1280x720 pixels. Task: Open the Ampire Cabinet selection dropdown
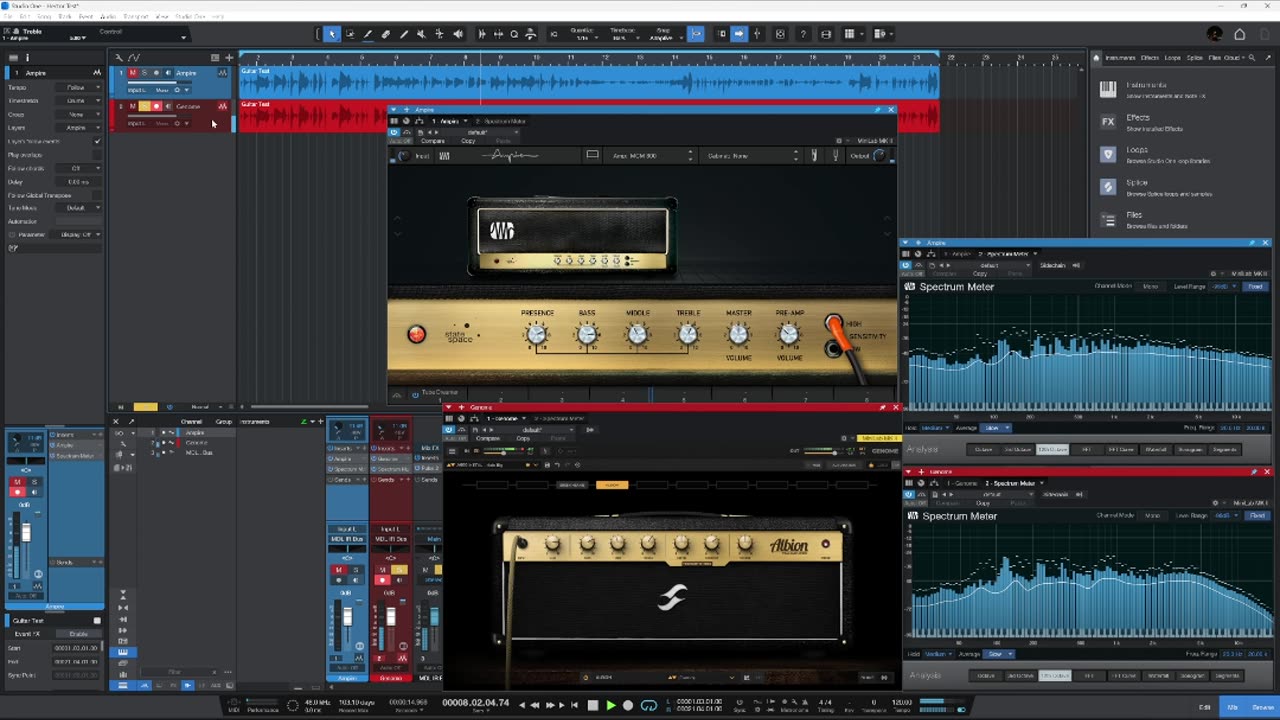(753, 156)
